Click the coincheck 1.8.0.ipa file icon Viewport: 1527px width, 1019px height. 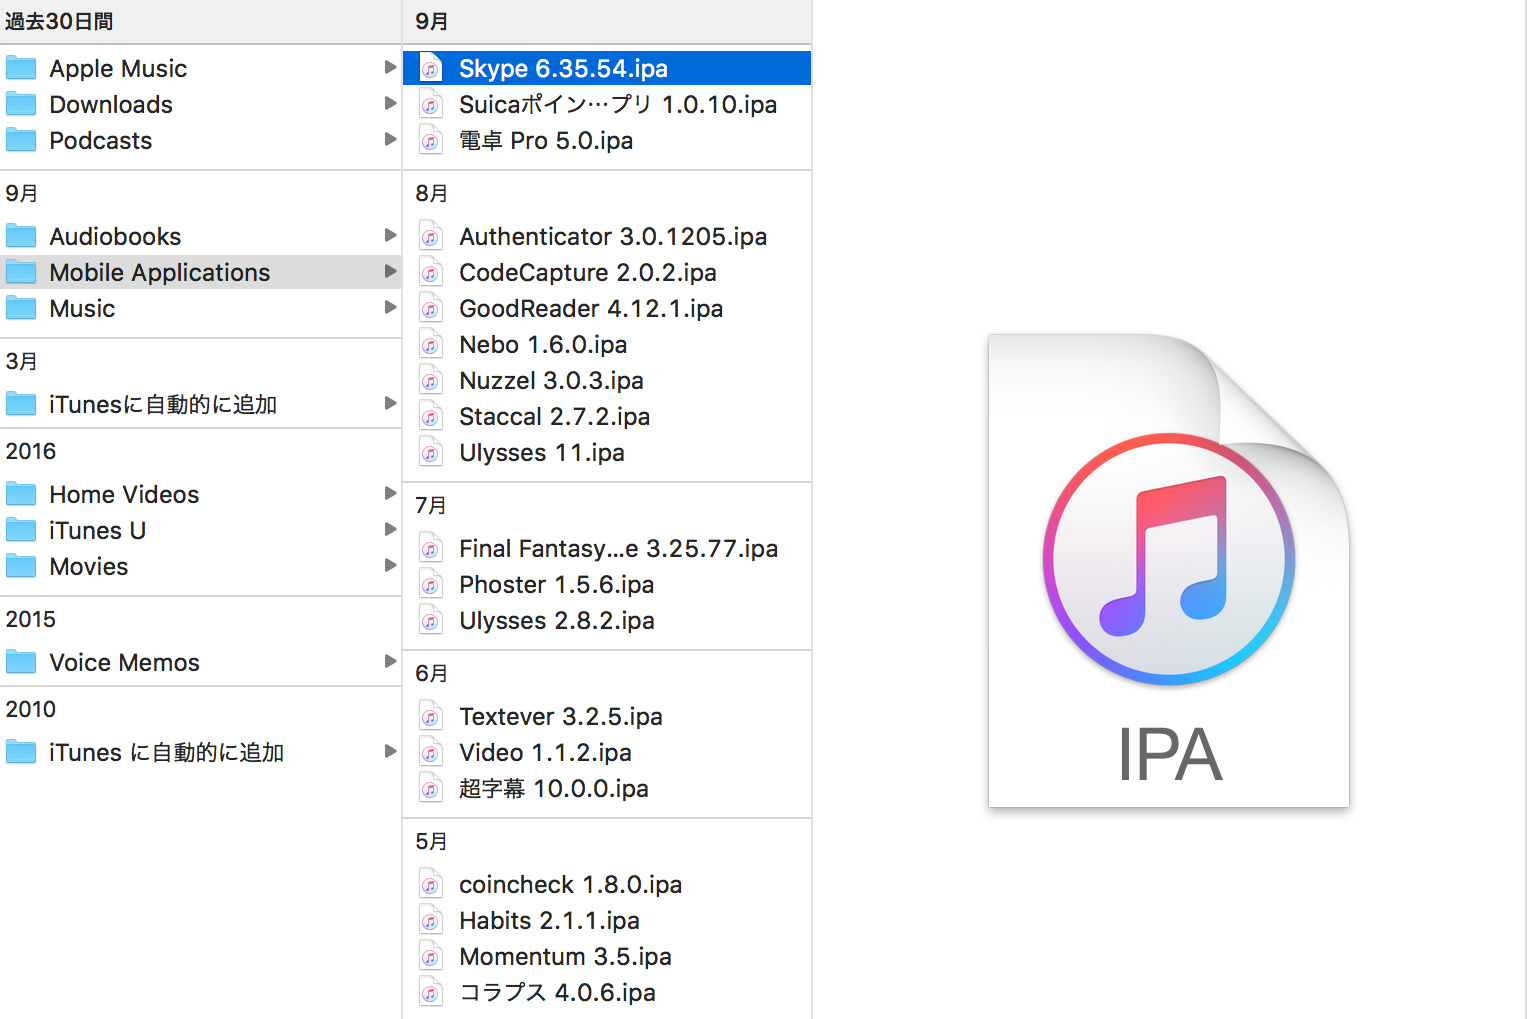pos(430,884)
